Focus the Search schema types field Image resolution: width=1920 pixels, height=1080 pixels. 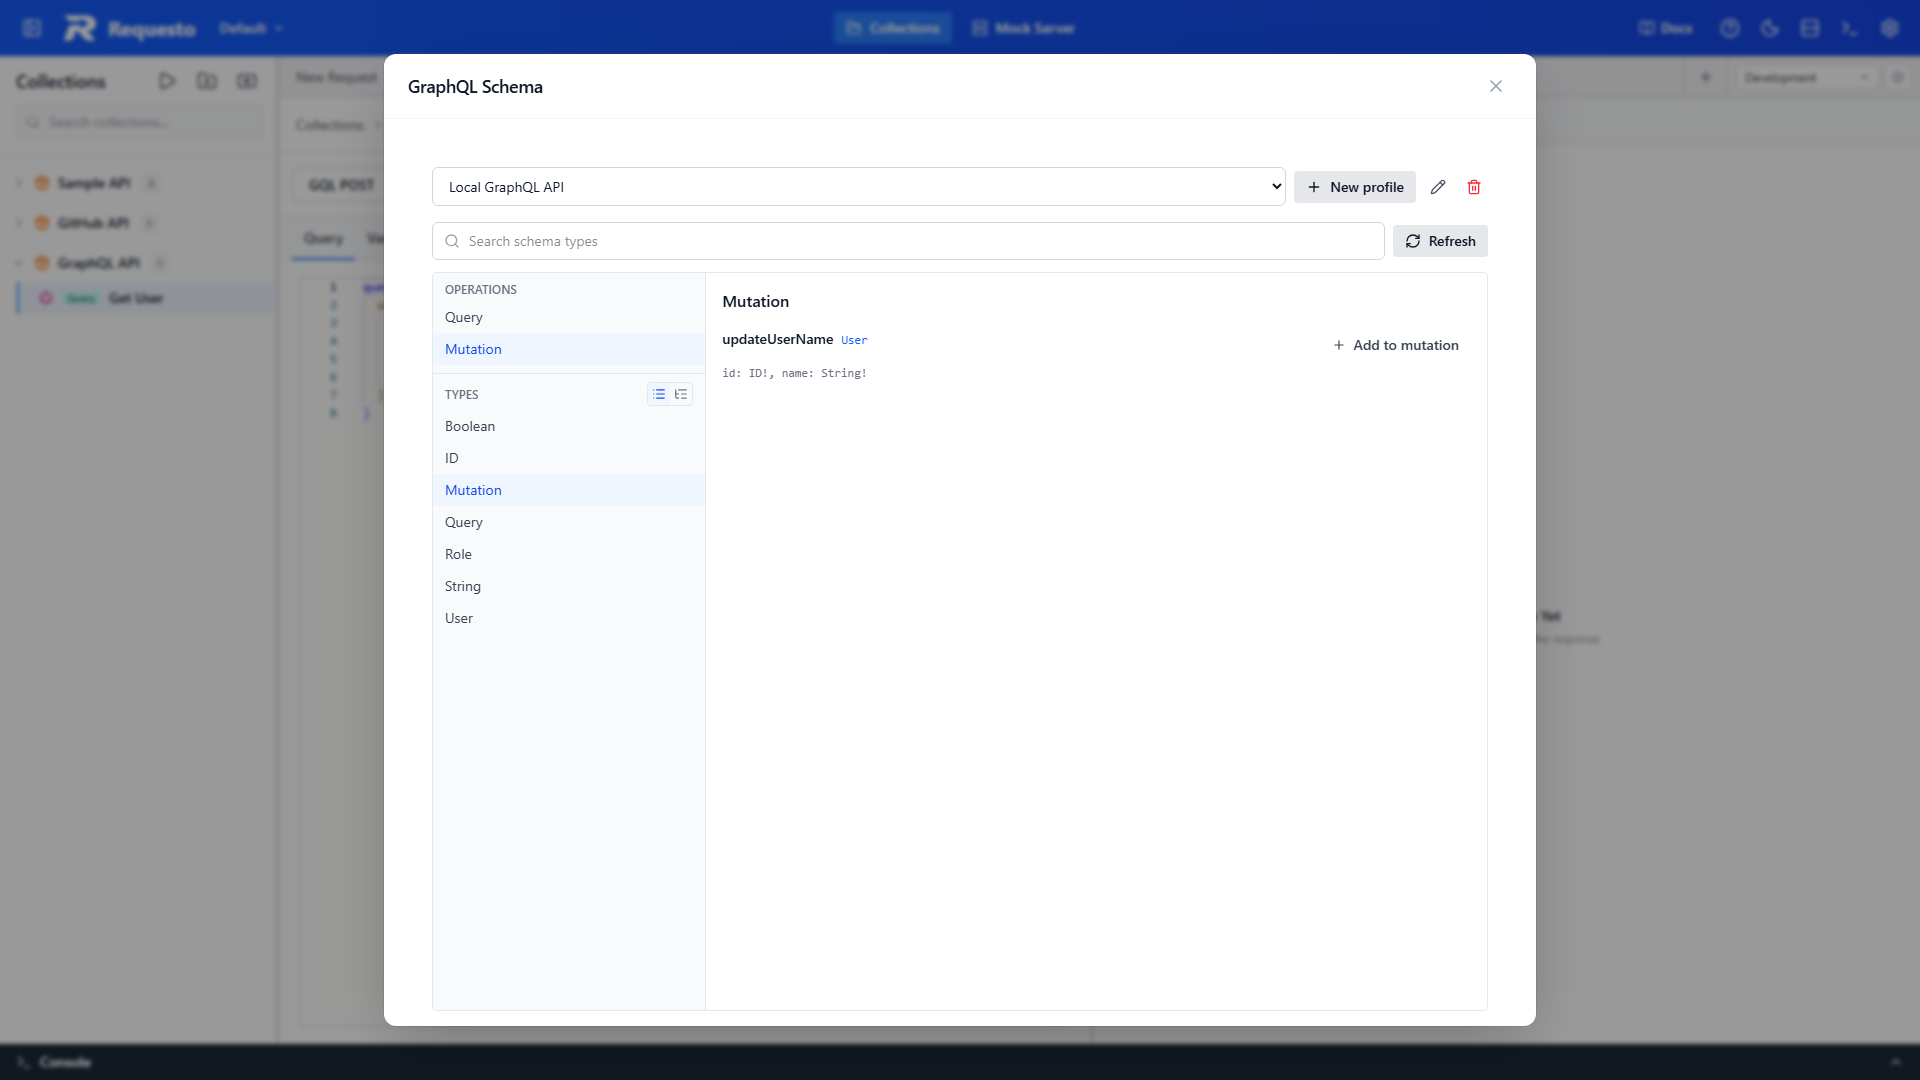[x=908, y=241]
